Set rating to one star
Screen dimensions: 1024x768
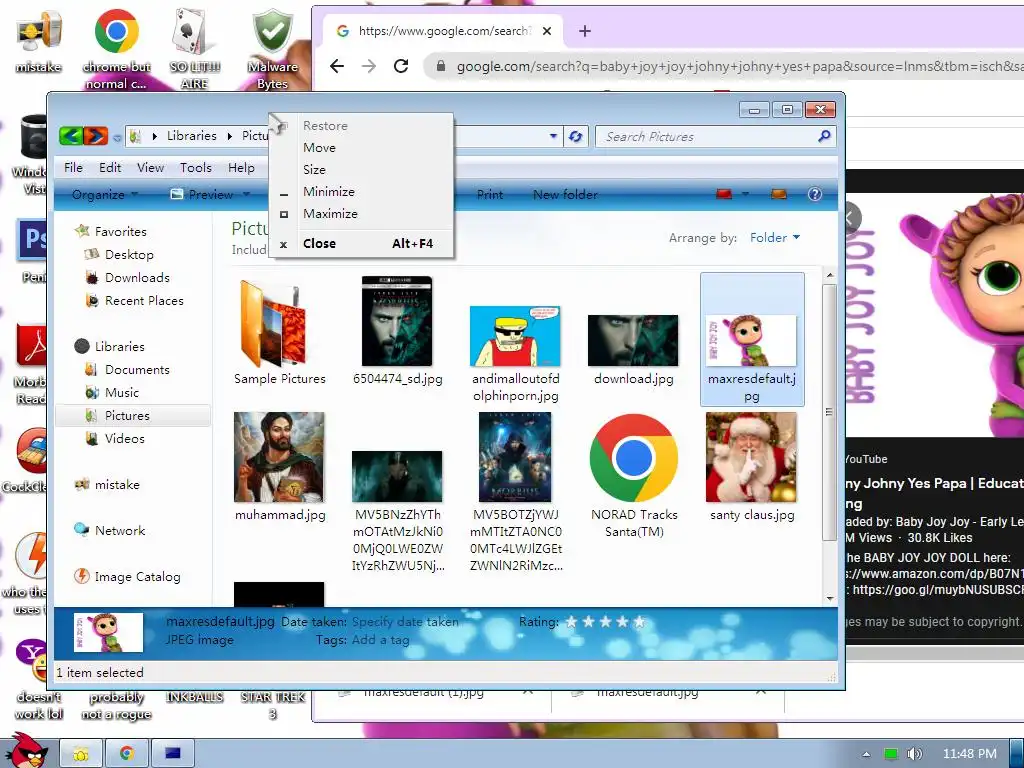[571, 622]
